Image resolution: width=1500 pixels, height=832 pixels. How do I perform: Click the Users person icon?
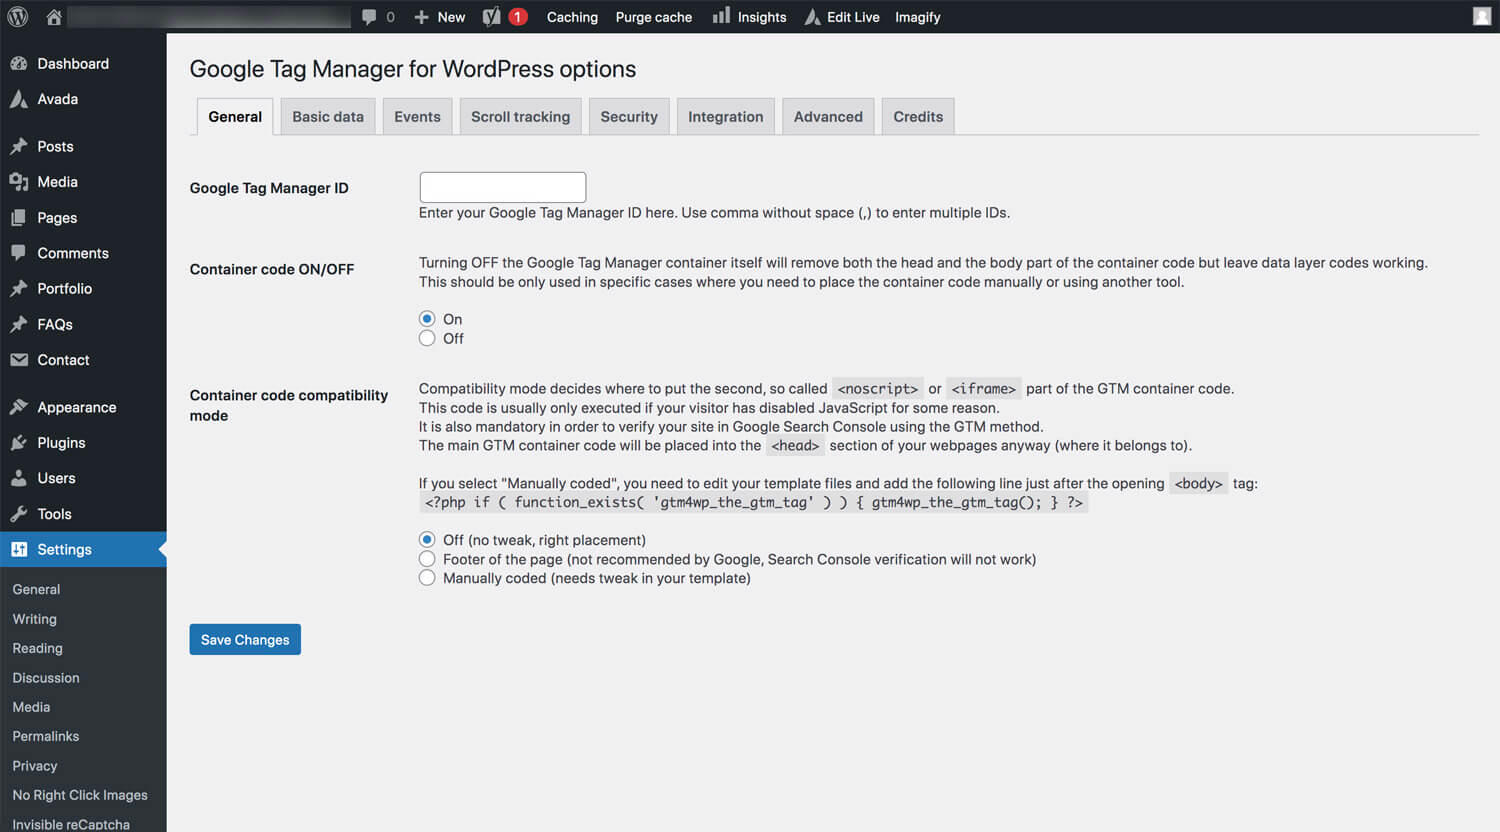point(19,478)
